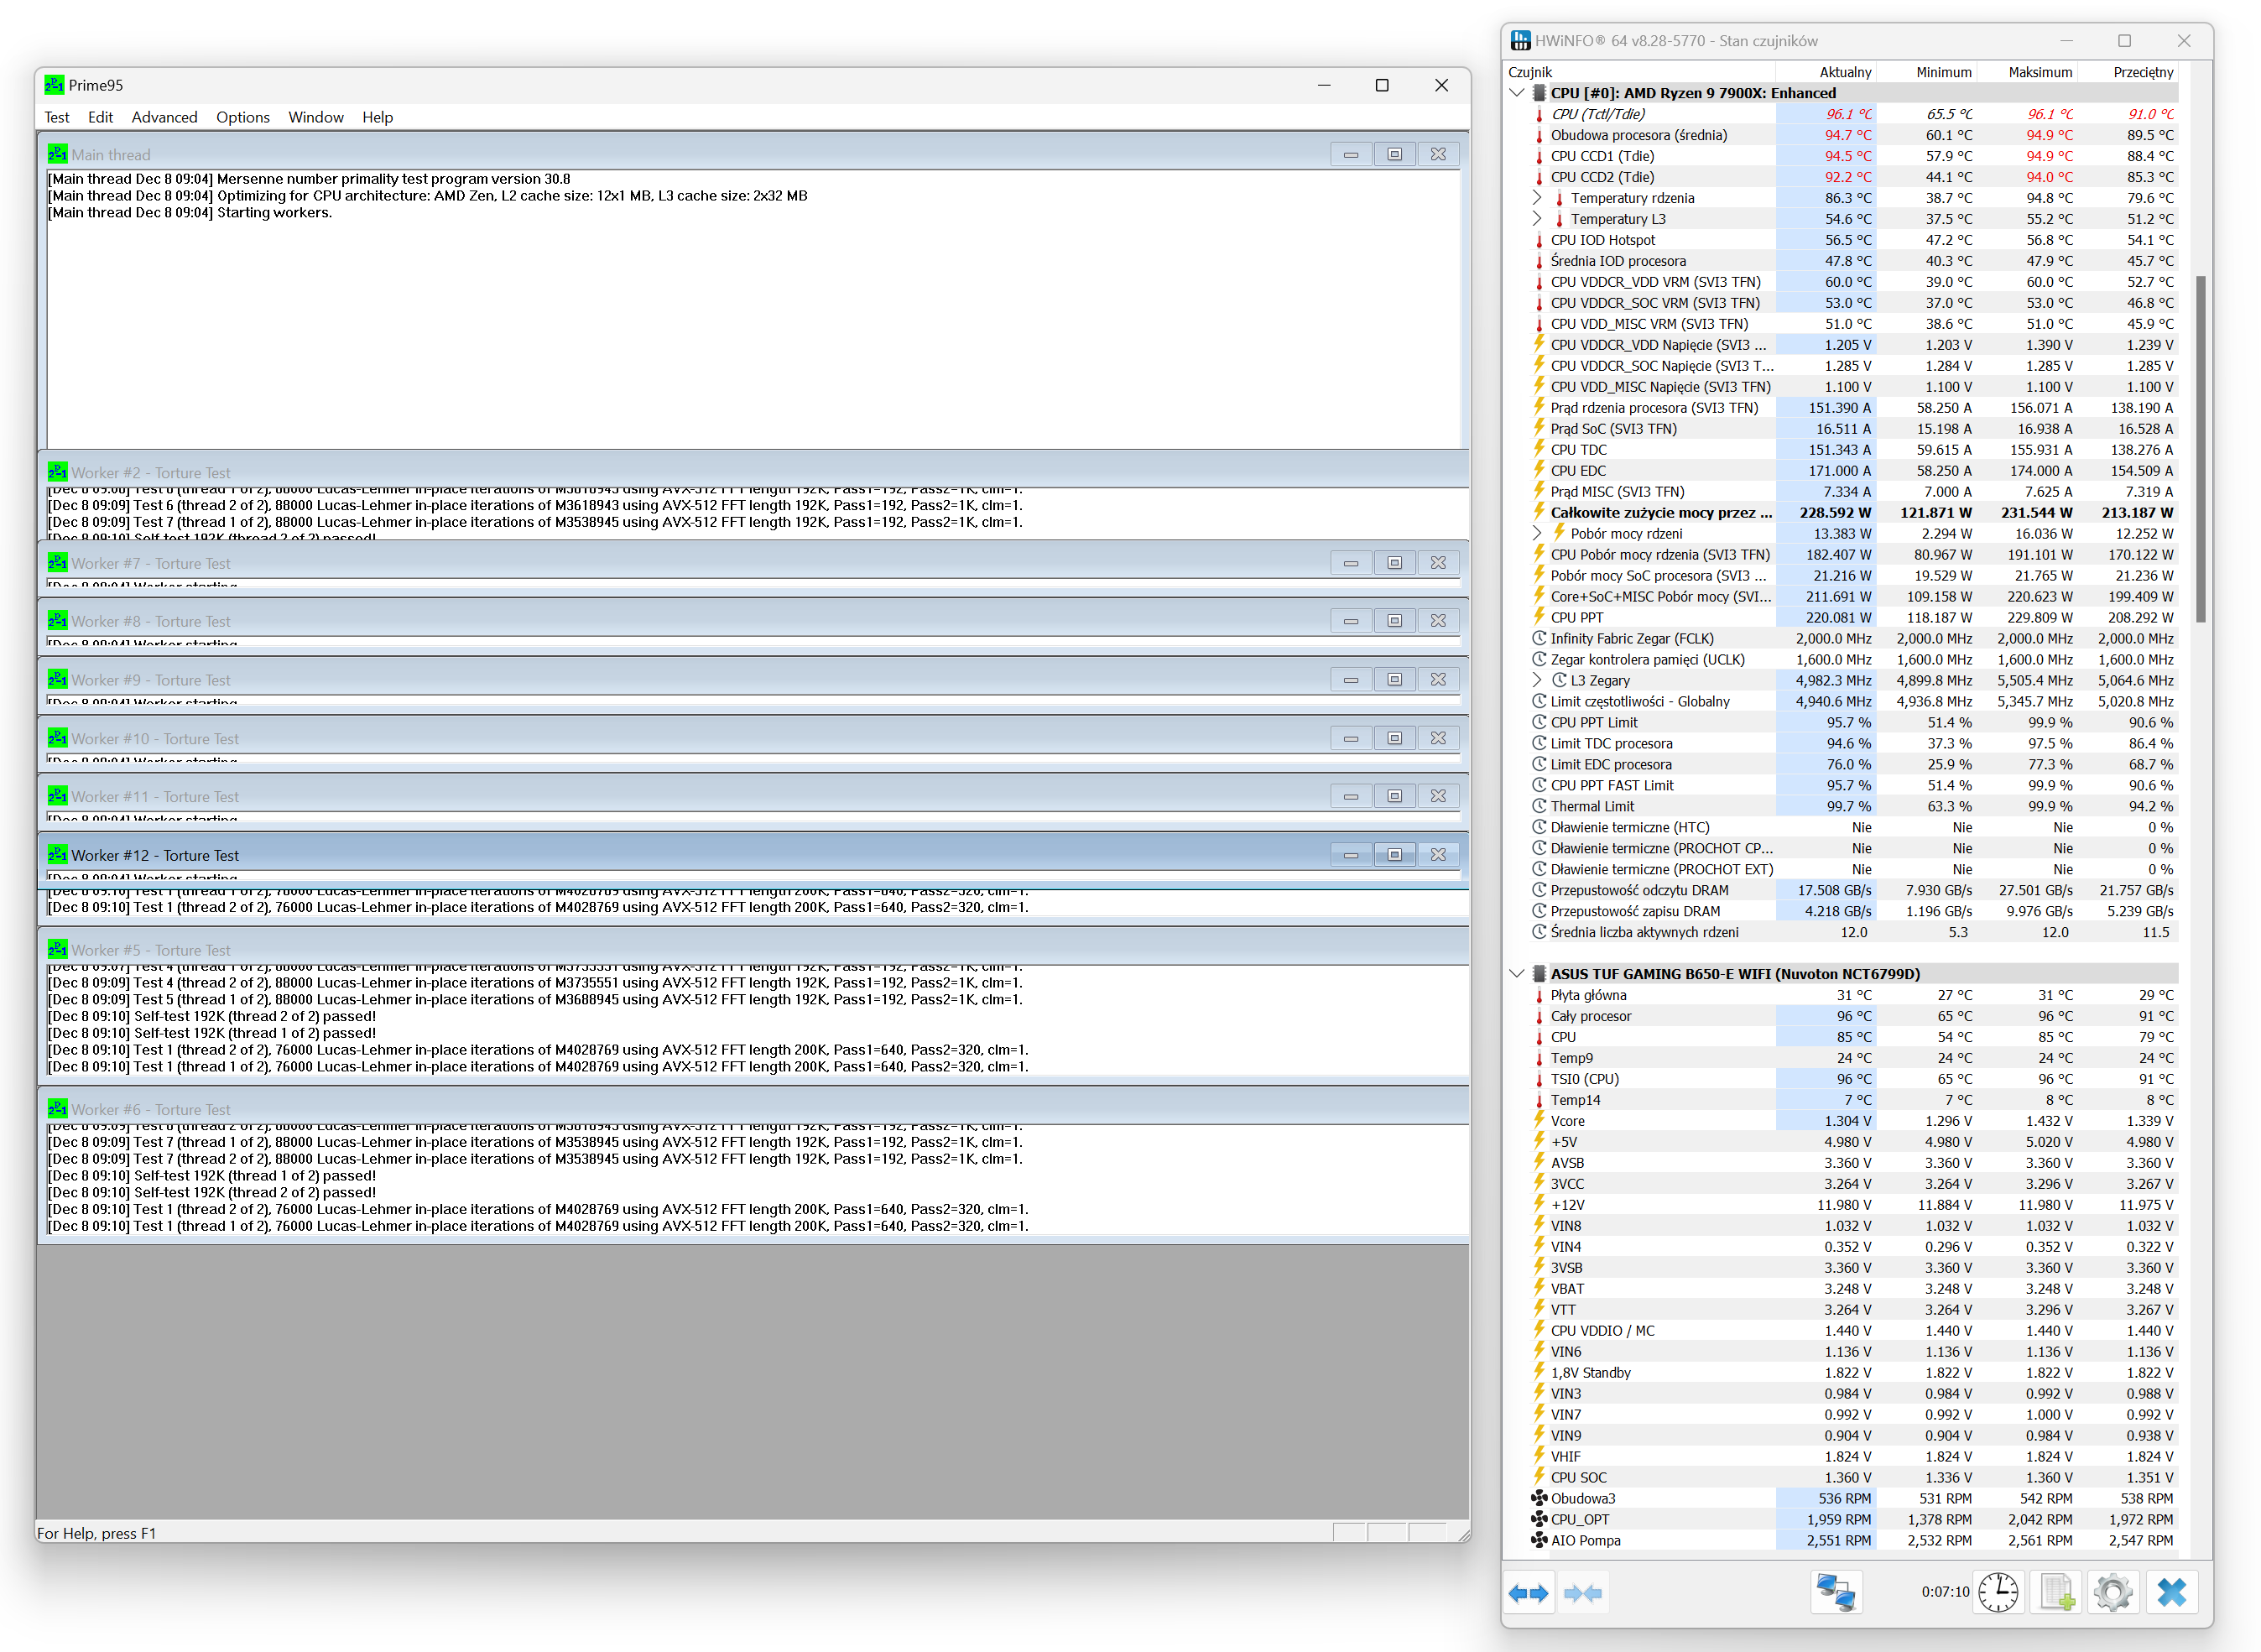Collapse the CPU [#0] AMD Ryzen 9 group
Screen dimensions: 2261x1652
1517,93
